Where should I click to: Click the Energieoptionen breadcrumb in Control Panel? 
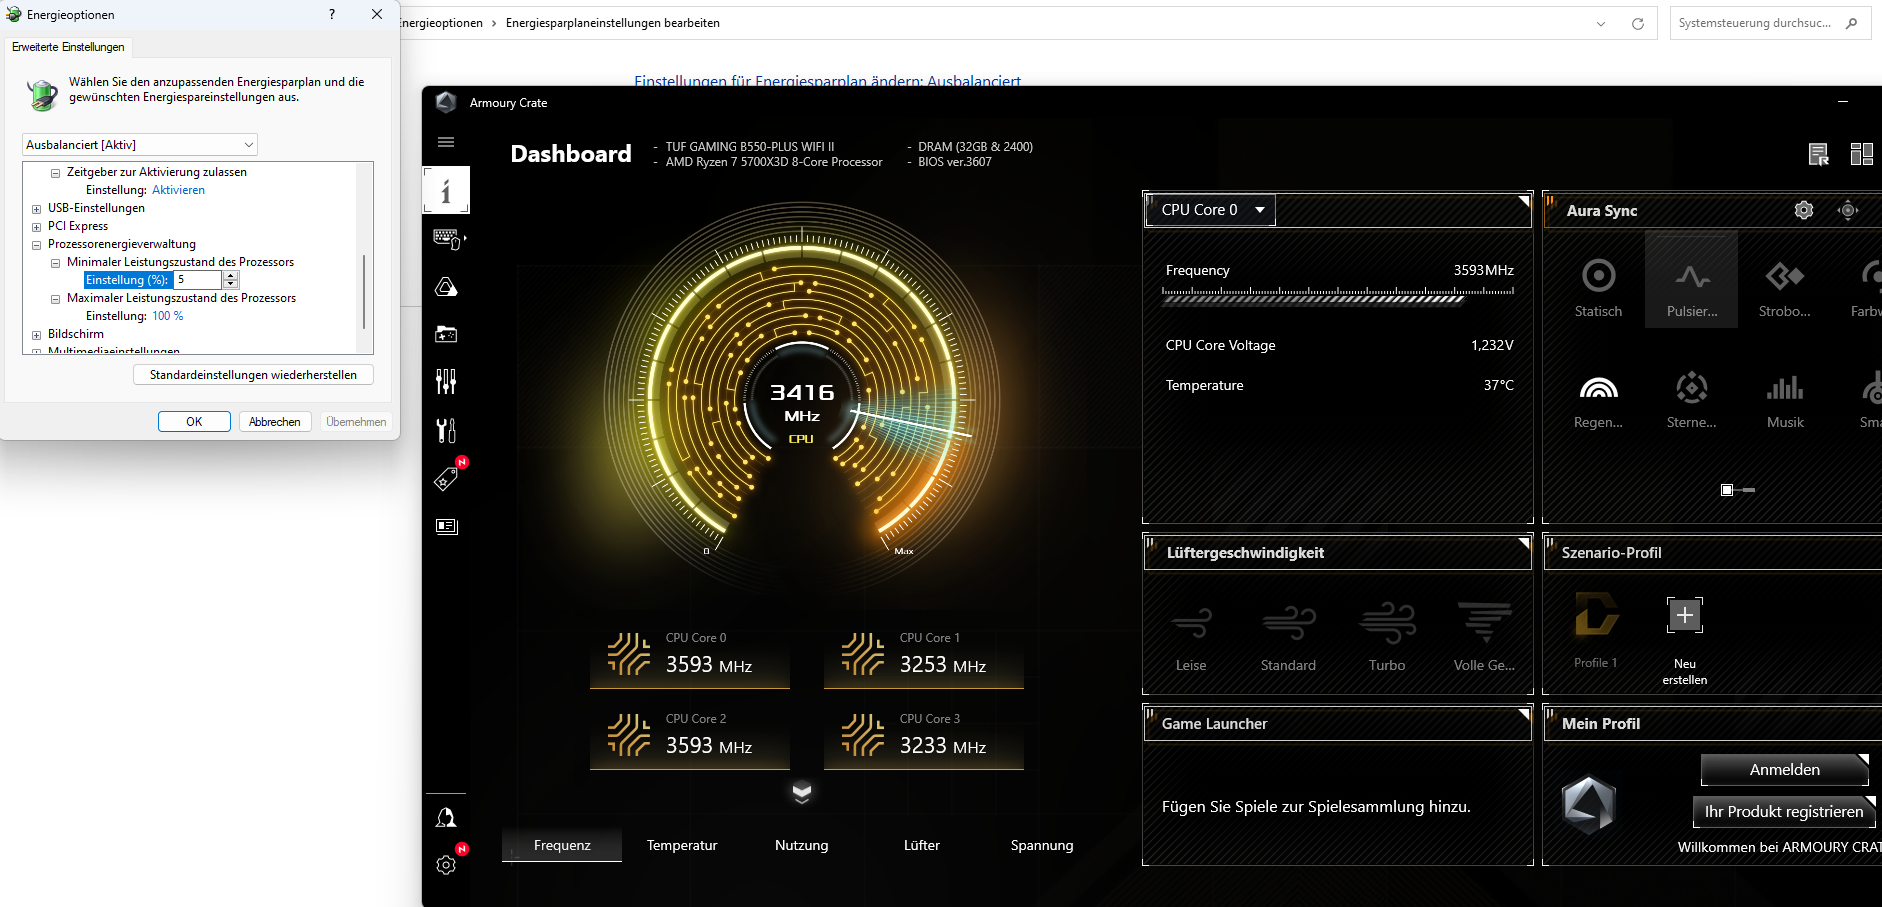pyautogui.click(x=441, y=23)
